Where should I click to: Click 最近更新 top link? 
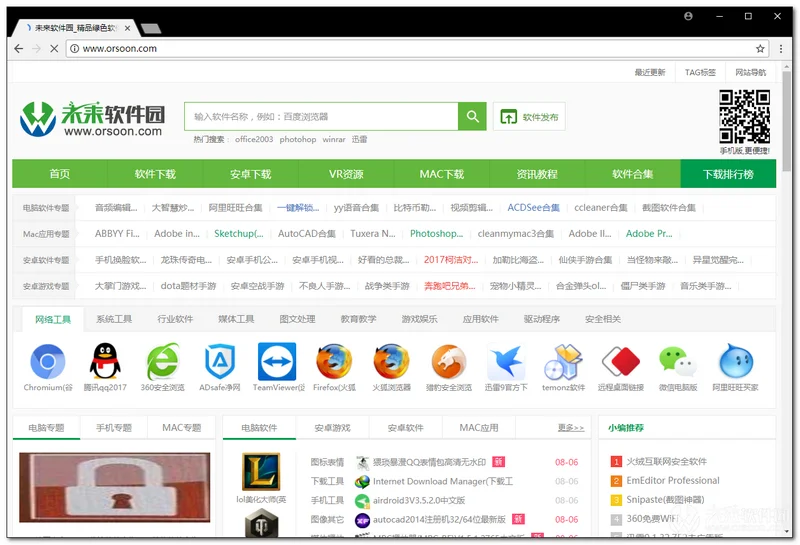click(x=649, y=72)
